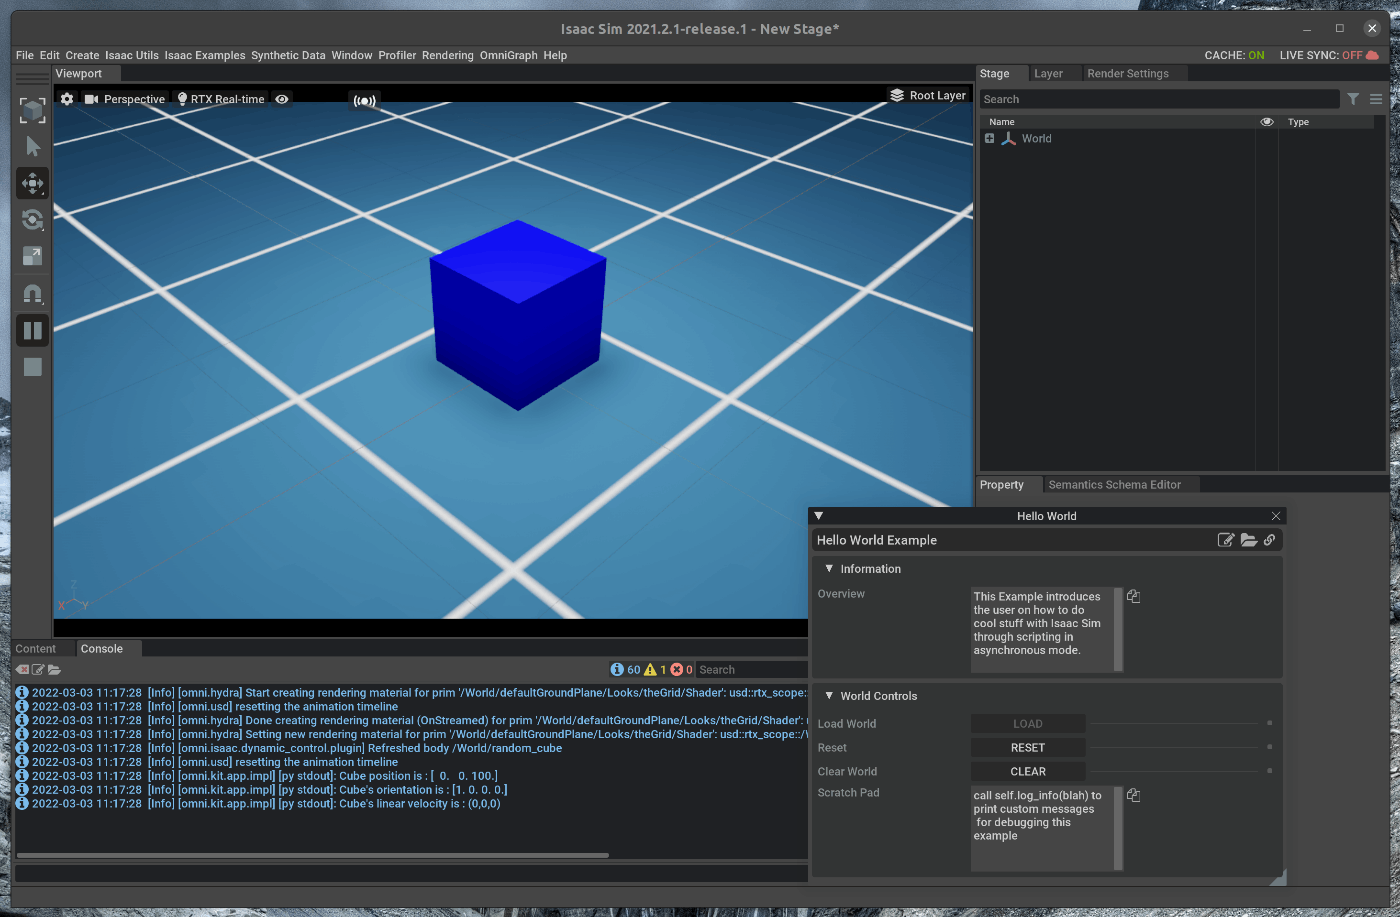
Task: Open the Window menu
Action: pyautogui.click(x=352, y=55)
